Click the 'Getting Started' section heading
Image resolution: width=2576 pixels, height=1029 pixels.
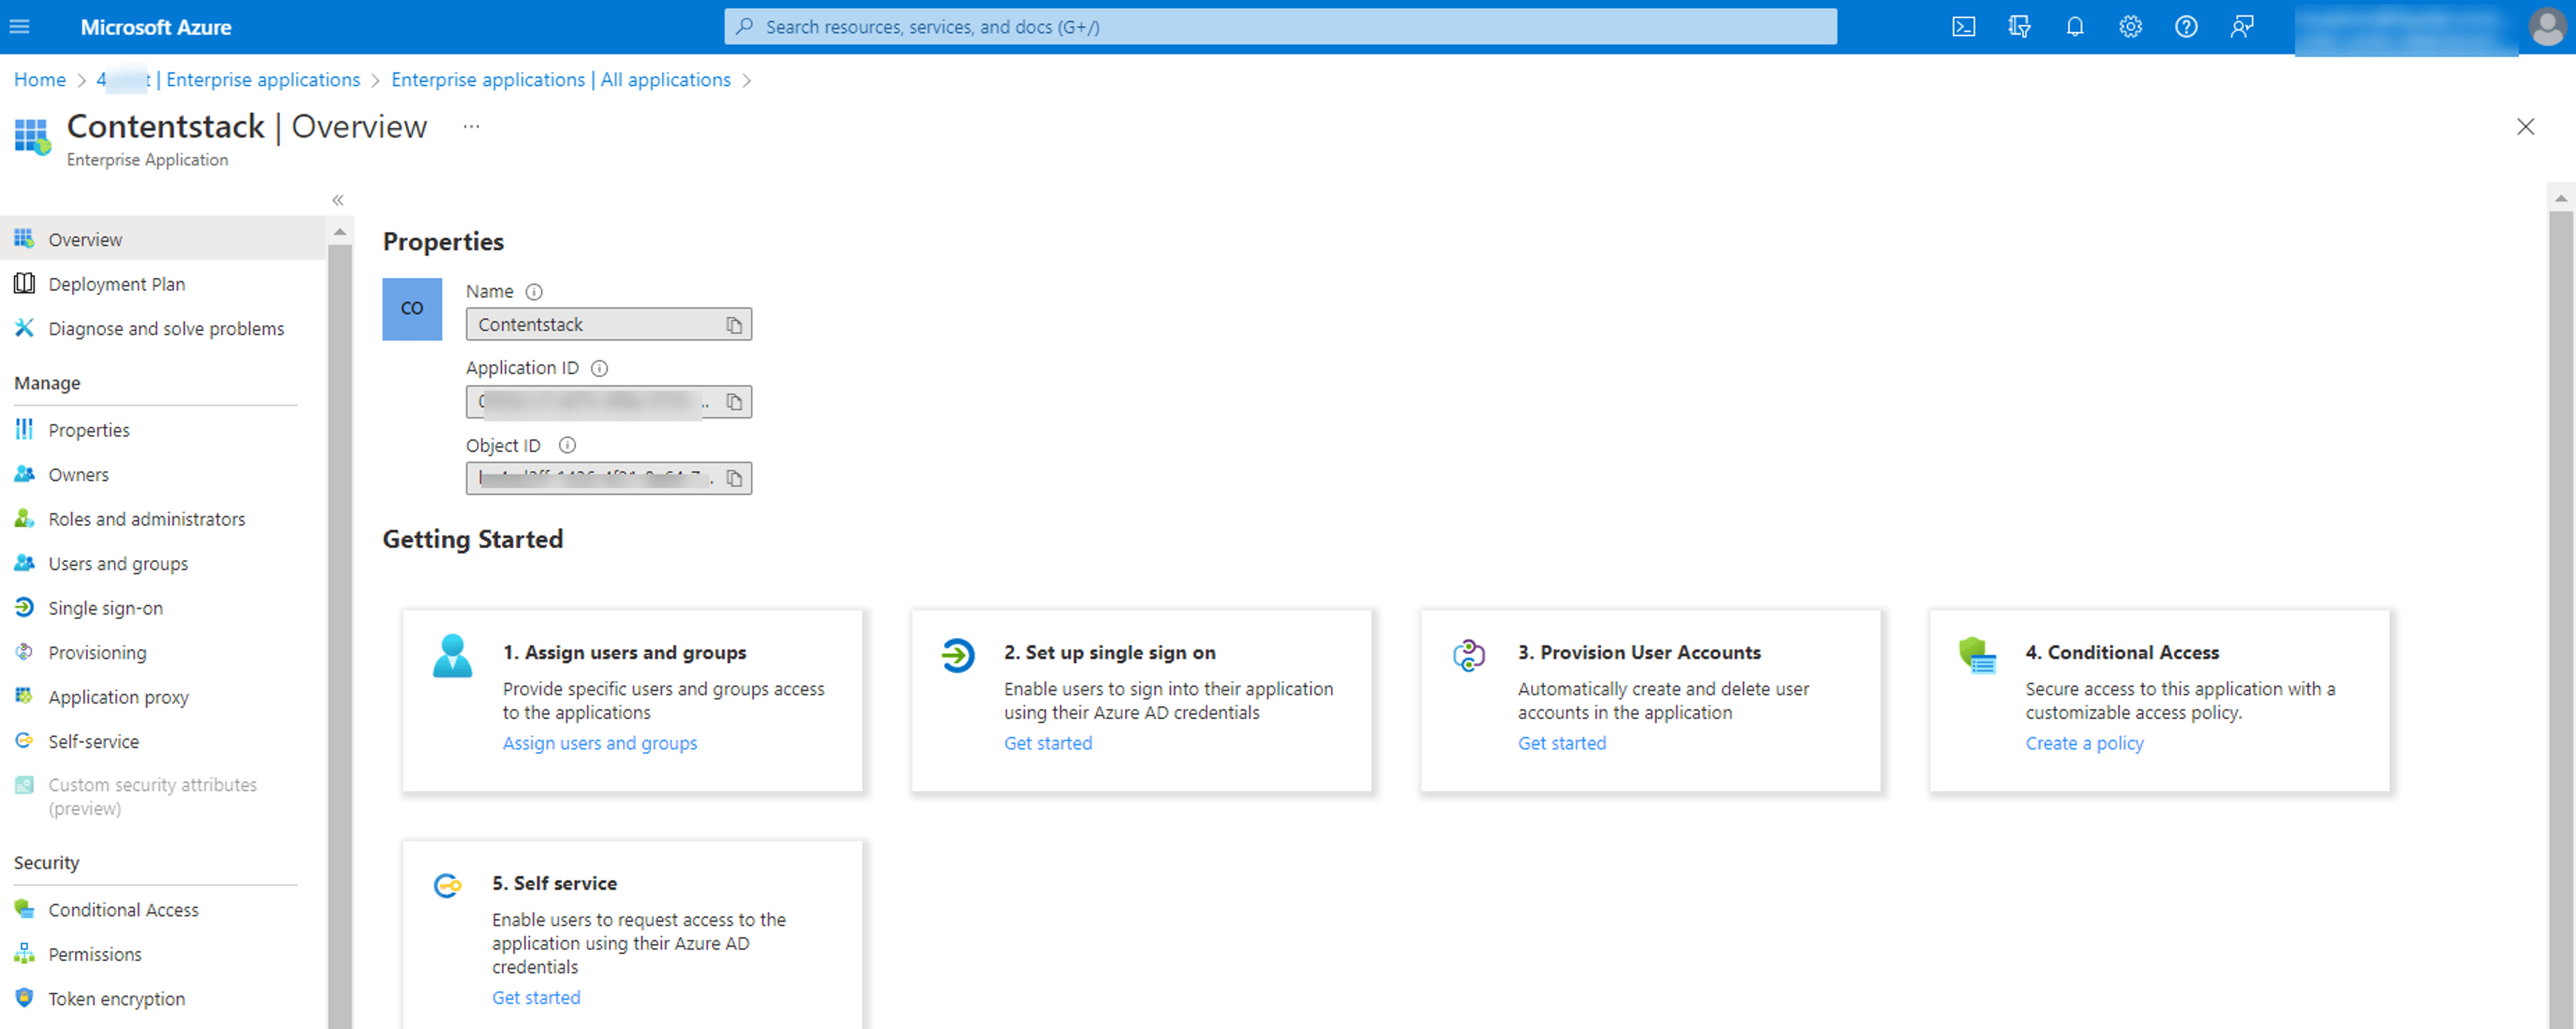[x=473, y=540]
